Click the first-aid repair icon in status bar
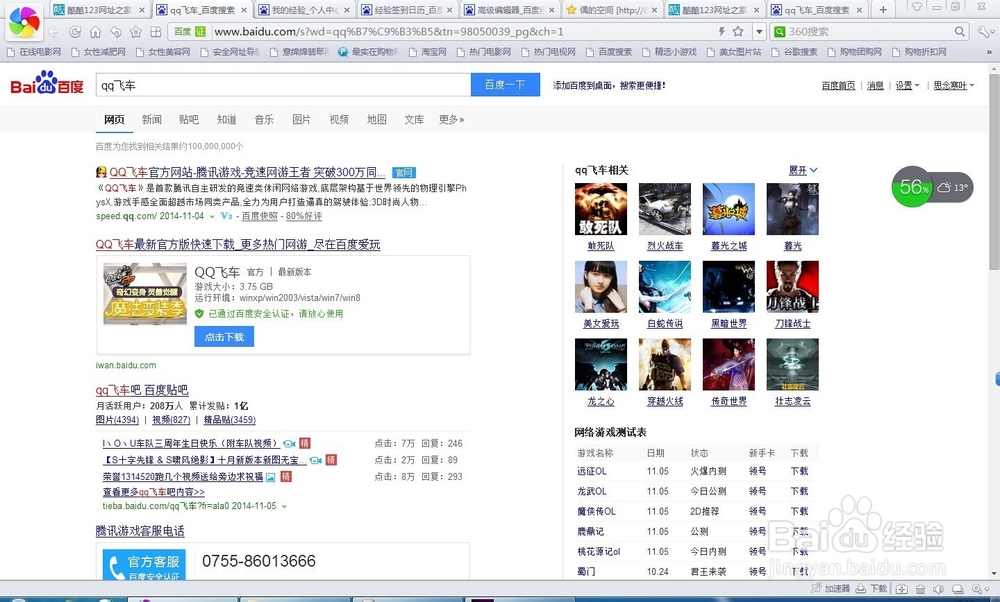 coord(902,589)
